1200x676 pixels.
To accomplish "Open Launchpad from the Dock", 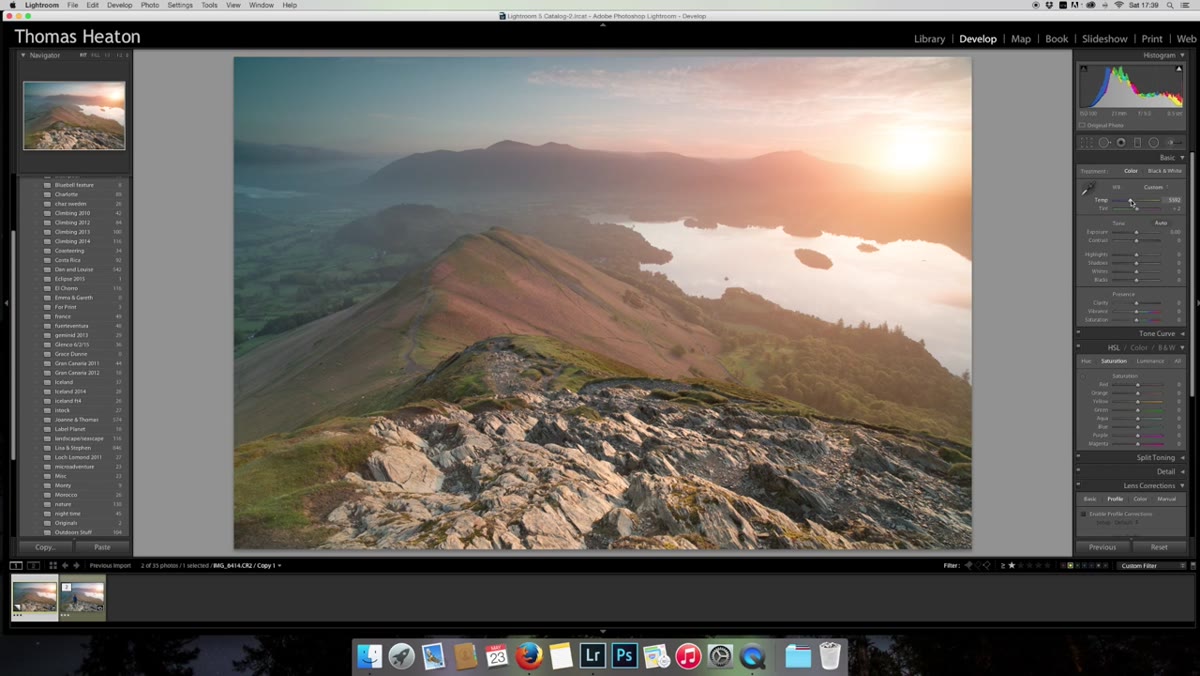I will click(x=402, y=656).
